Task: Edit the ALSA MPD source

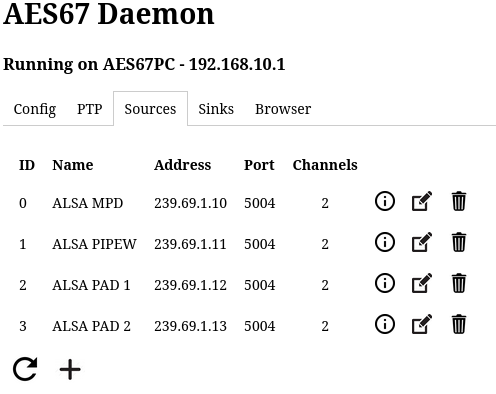Action: [x=422, y=201]
